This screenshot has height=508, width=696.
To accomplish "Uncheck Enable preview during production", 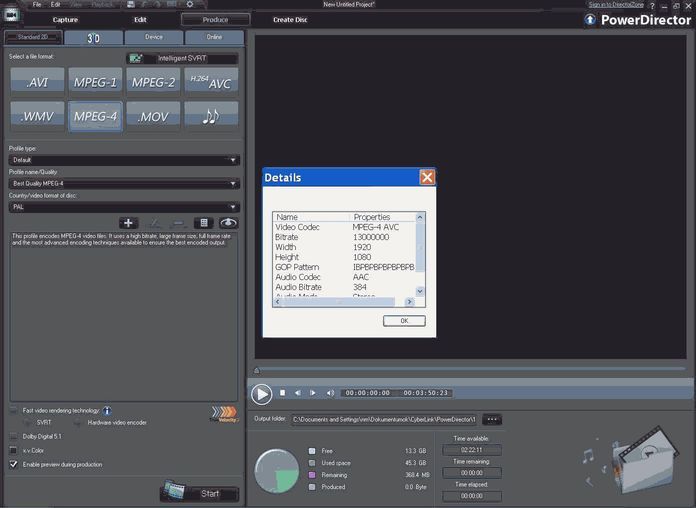I will click(x=14, y=464).
